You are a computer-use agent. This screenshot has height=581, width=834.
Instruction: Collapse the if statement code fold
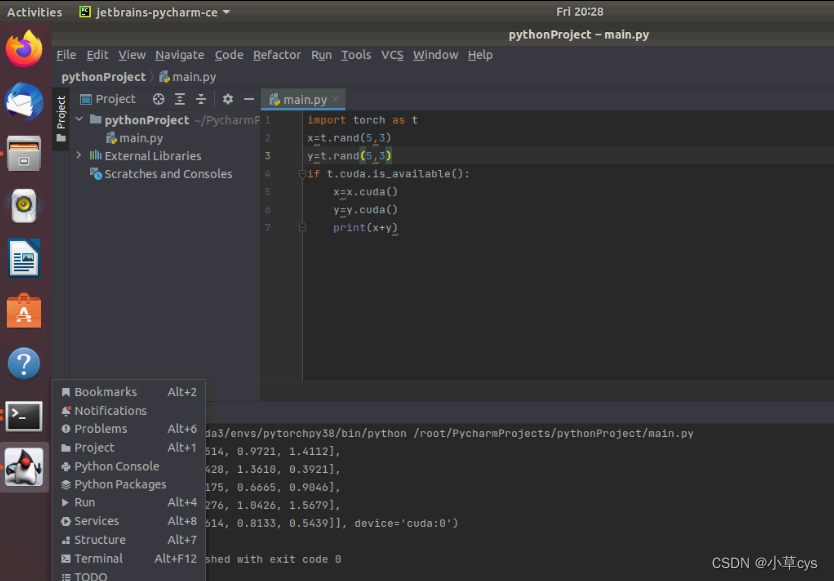pyautogui.click(x=301, y=173)
